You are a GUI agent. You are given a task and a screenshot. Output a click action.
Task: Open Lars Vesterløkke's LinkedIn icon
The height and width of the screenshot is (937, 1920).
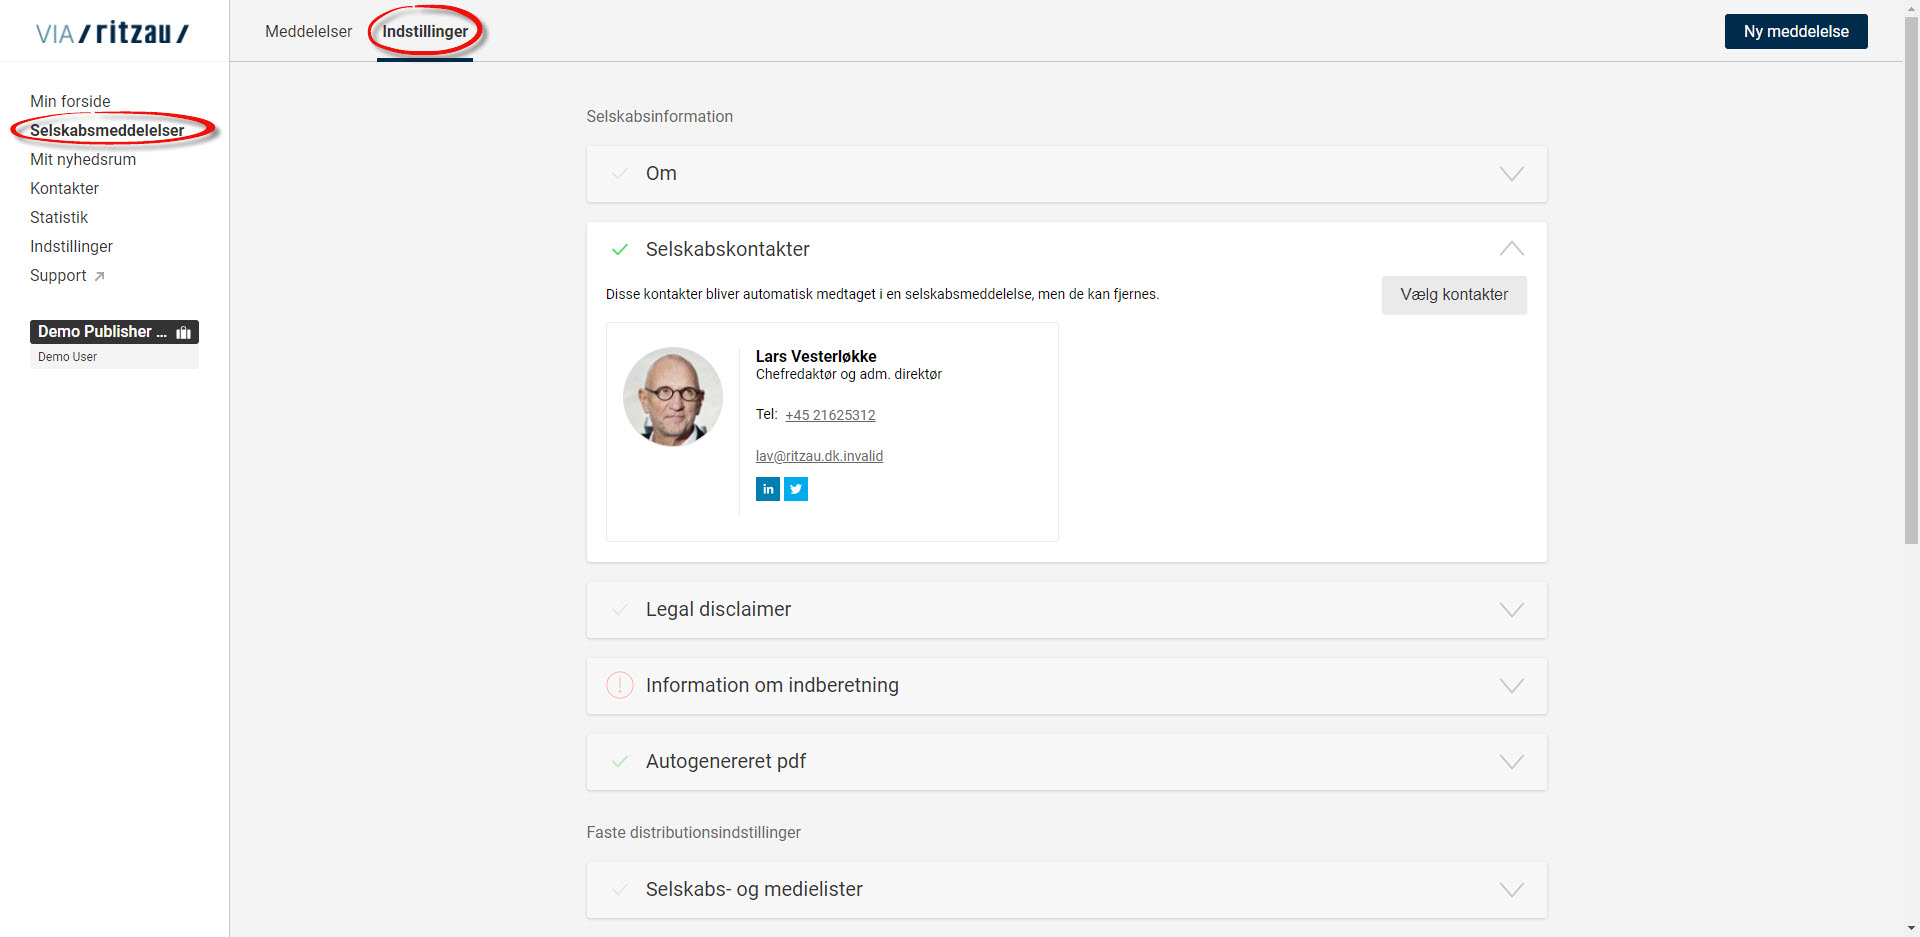pyautogui.click(x=767, y=489)
